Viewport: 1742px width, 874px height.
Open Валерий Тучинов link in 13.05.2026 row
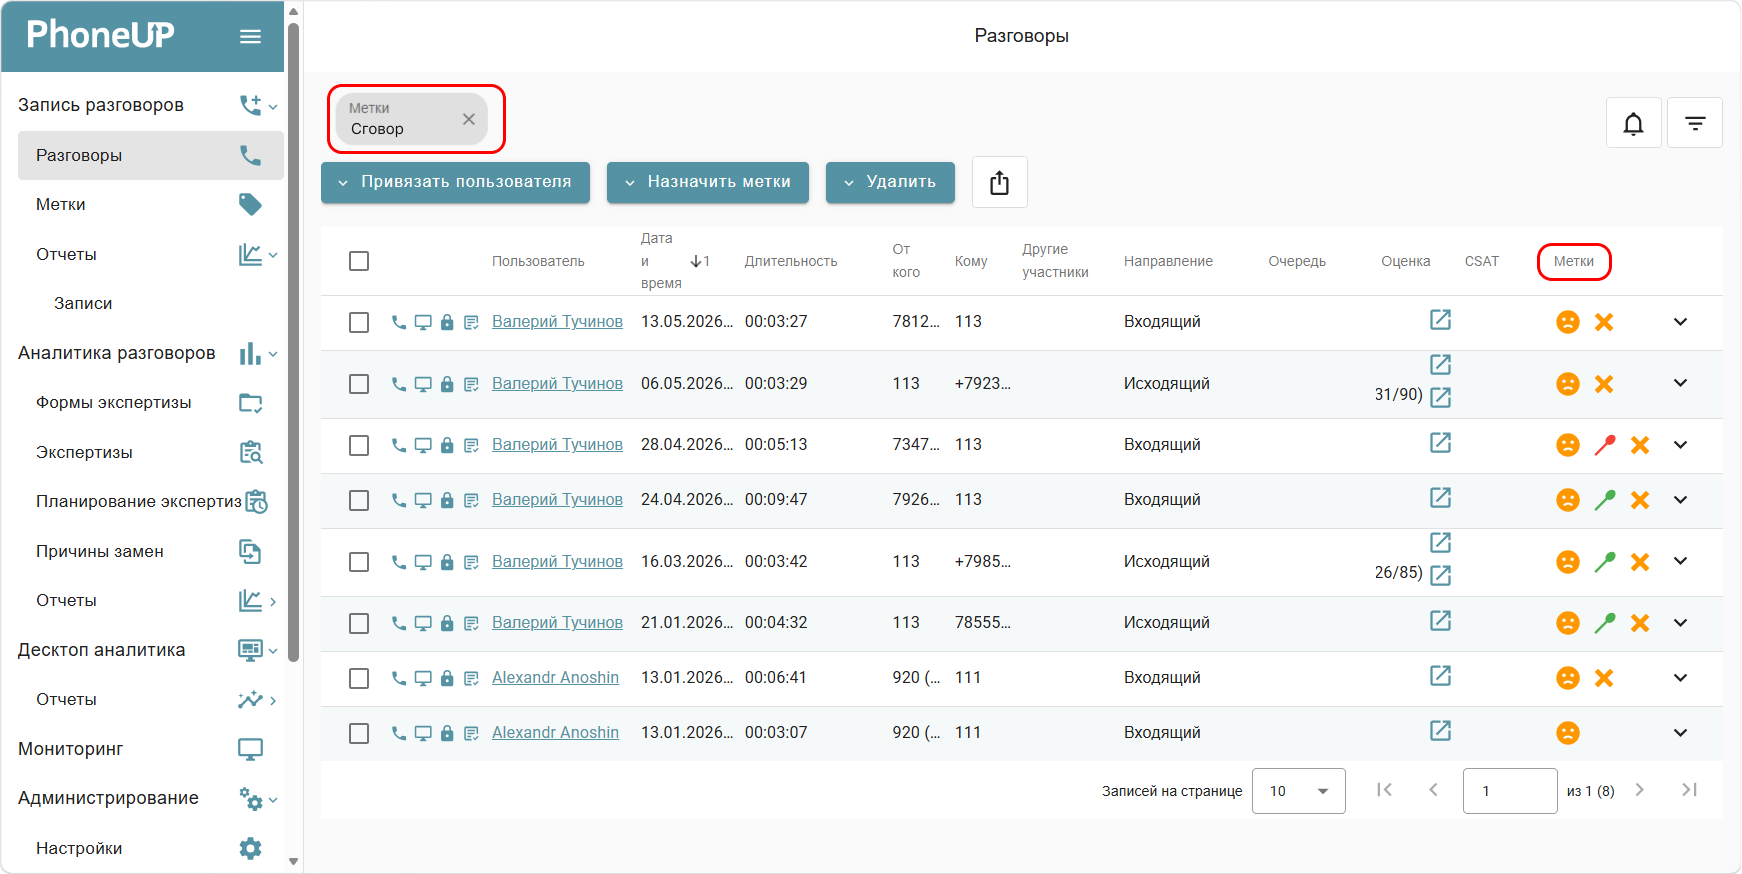pos(557,322)
